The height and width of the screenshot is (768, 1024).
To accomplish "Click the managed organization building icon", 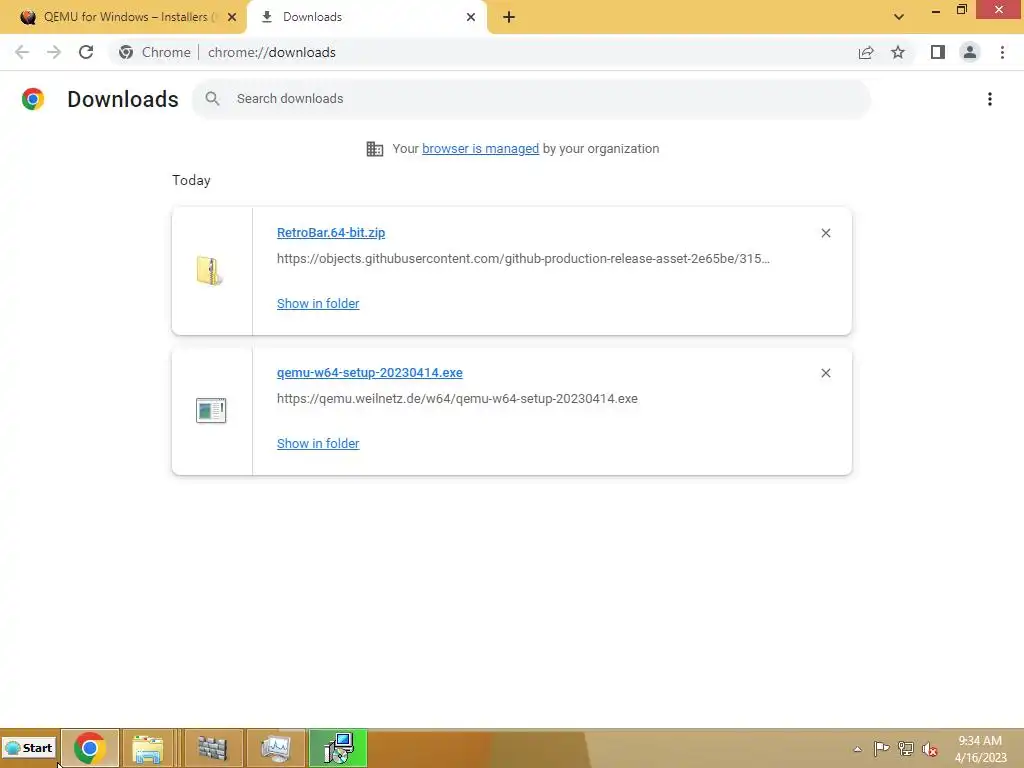I will 375,149.
